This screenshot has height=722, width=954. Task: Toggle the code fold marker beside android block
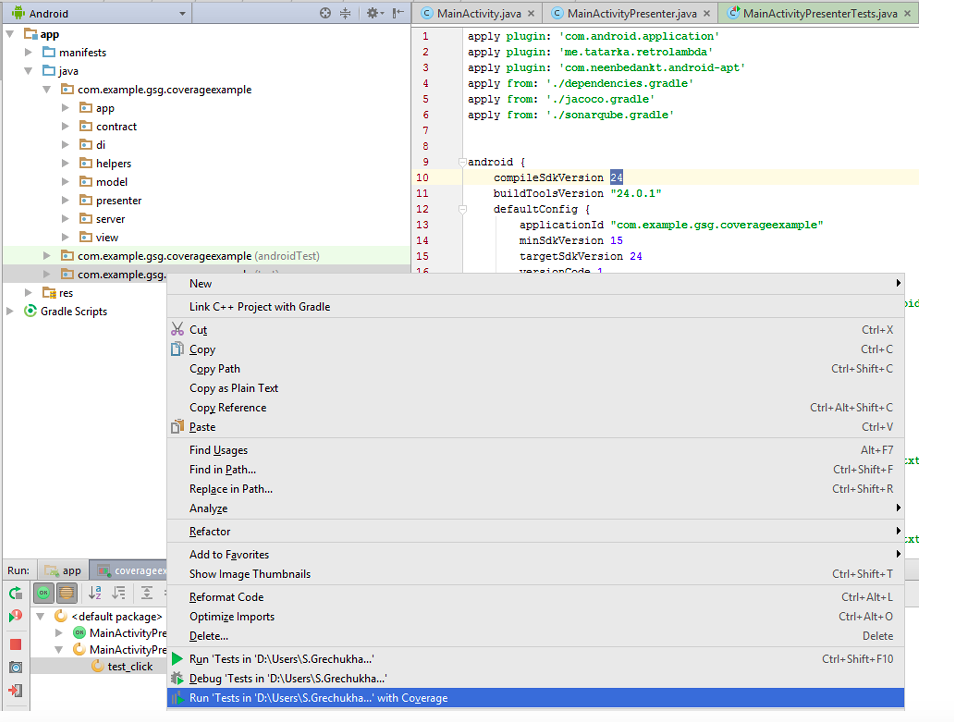point(462,162)
